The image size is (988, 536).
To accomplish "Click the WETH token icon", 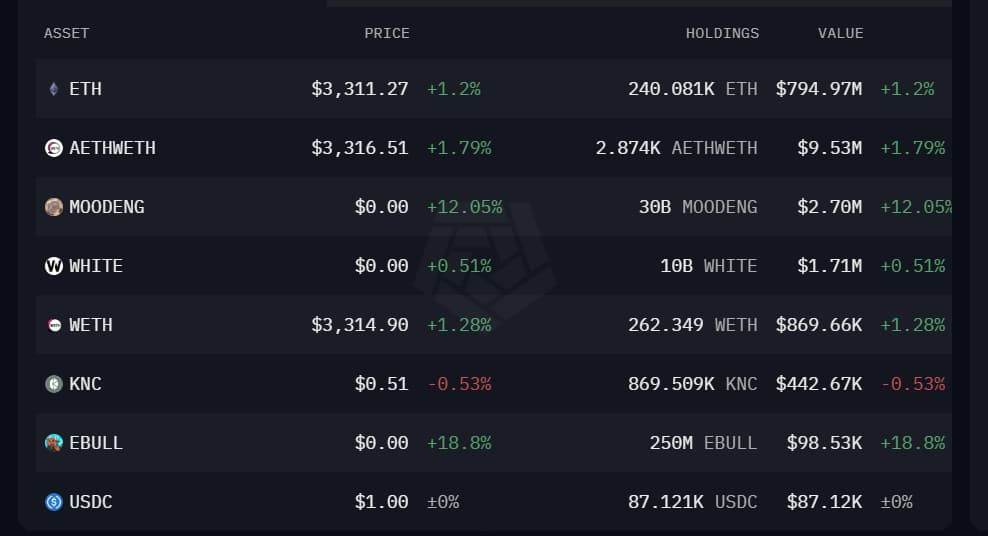I will [x=54, y=325].
